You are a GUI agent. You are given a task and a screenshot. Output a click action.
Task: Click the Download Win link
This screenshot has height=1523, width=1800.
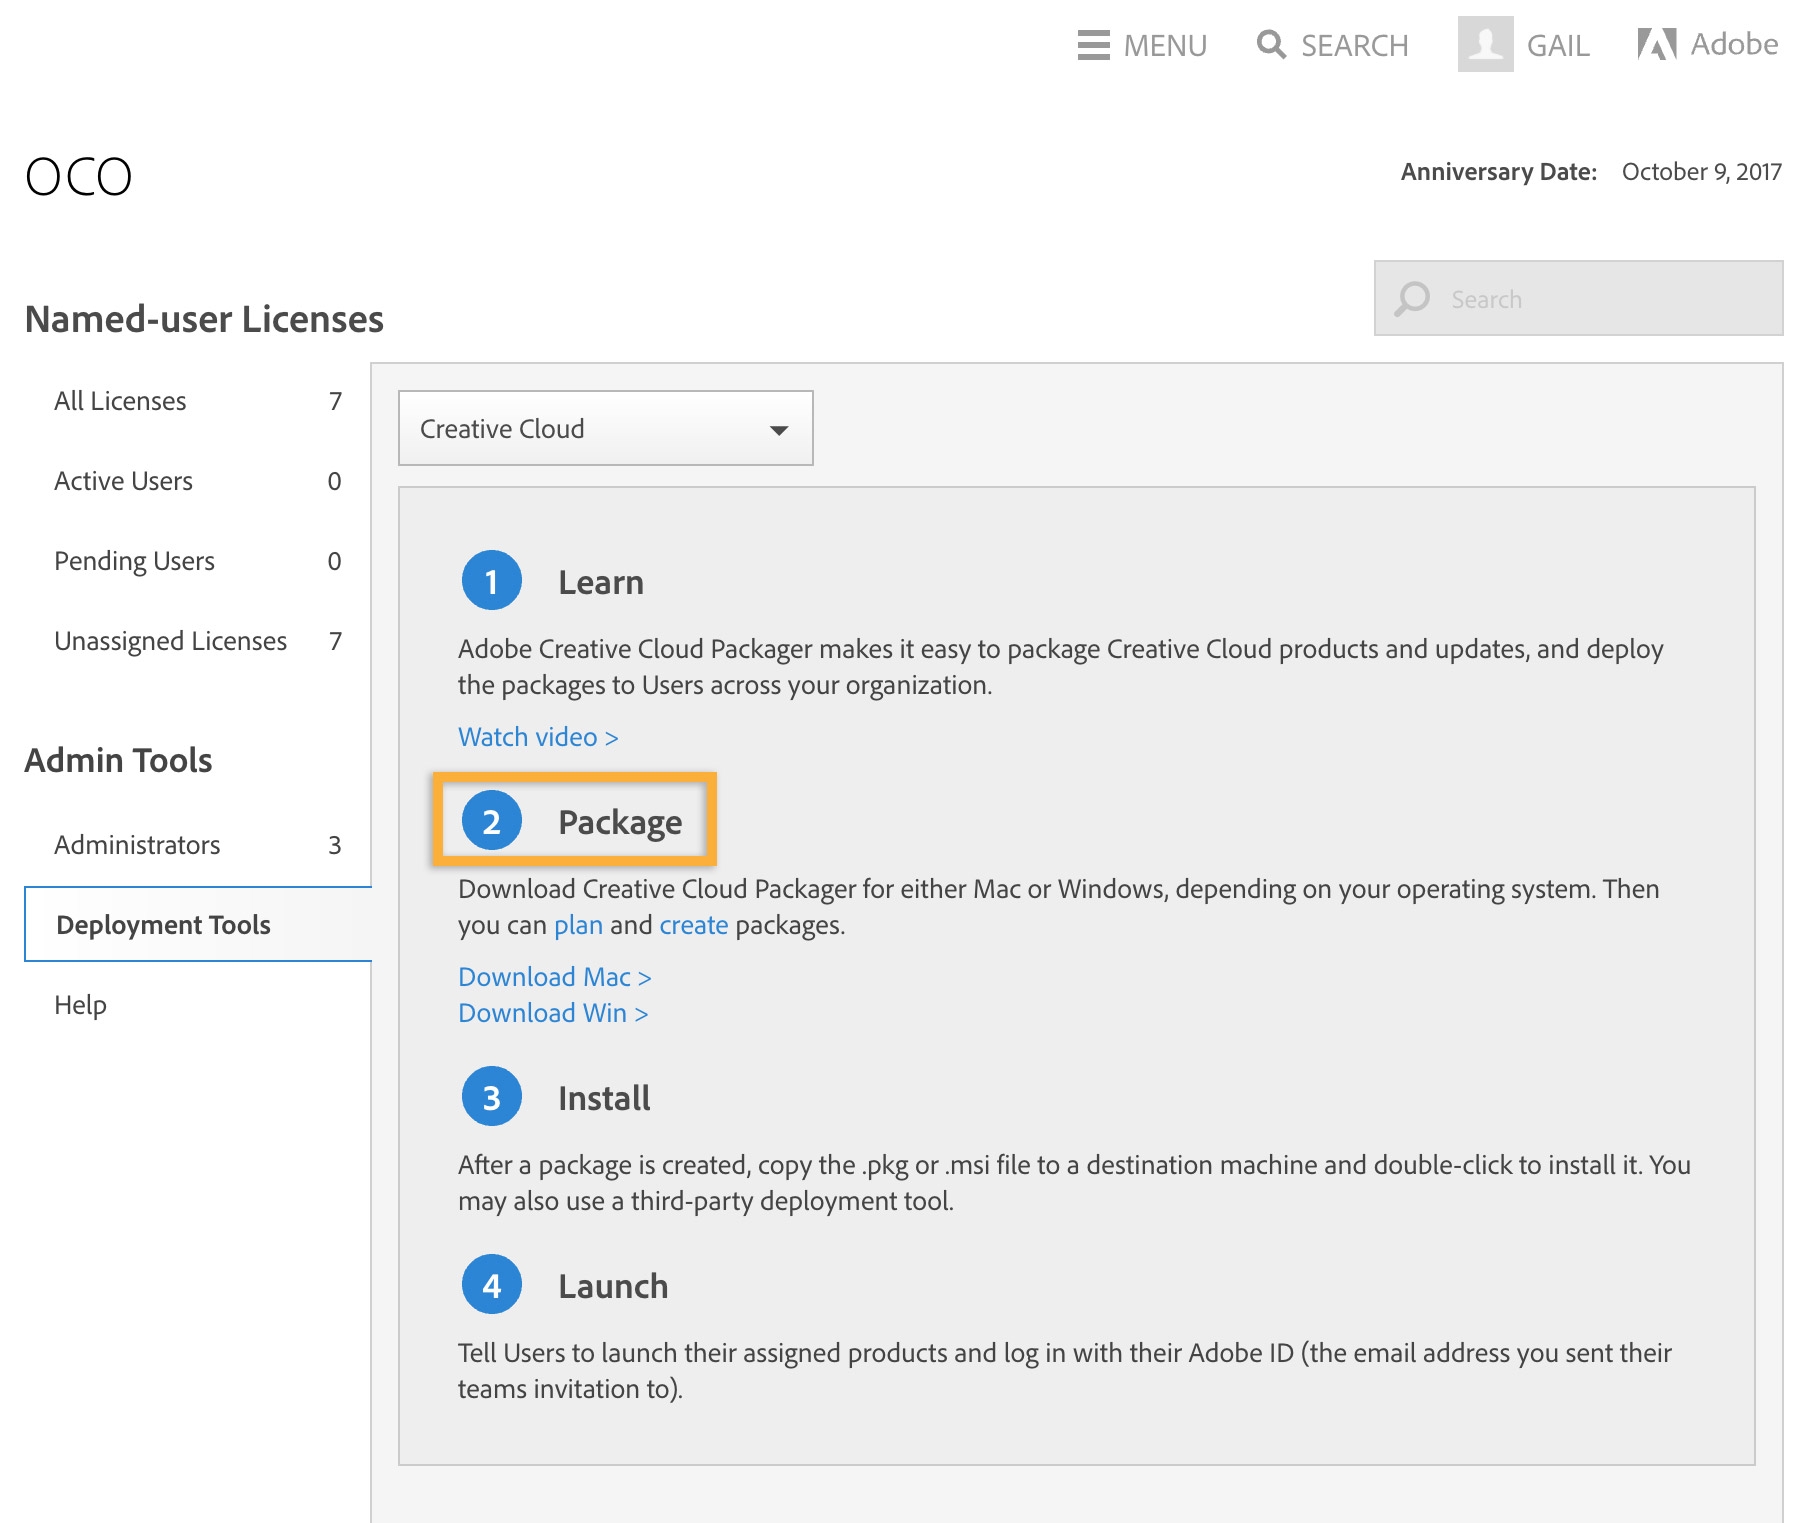(x=552, y=1013)
